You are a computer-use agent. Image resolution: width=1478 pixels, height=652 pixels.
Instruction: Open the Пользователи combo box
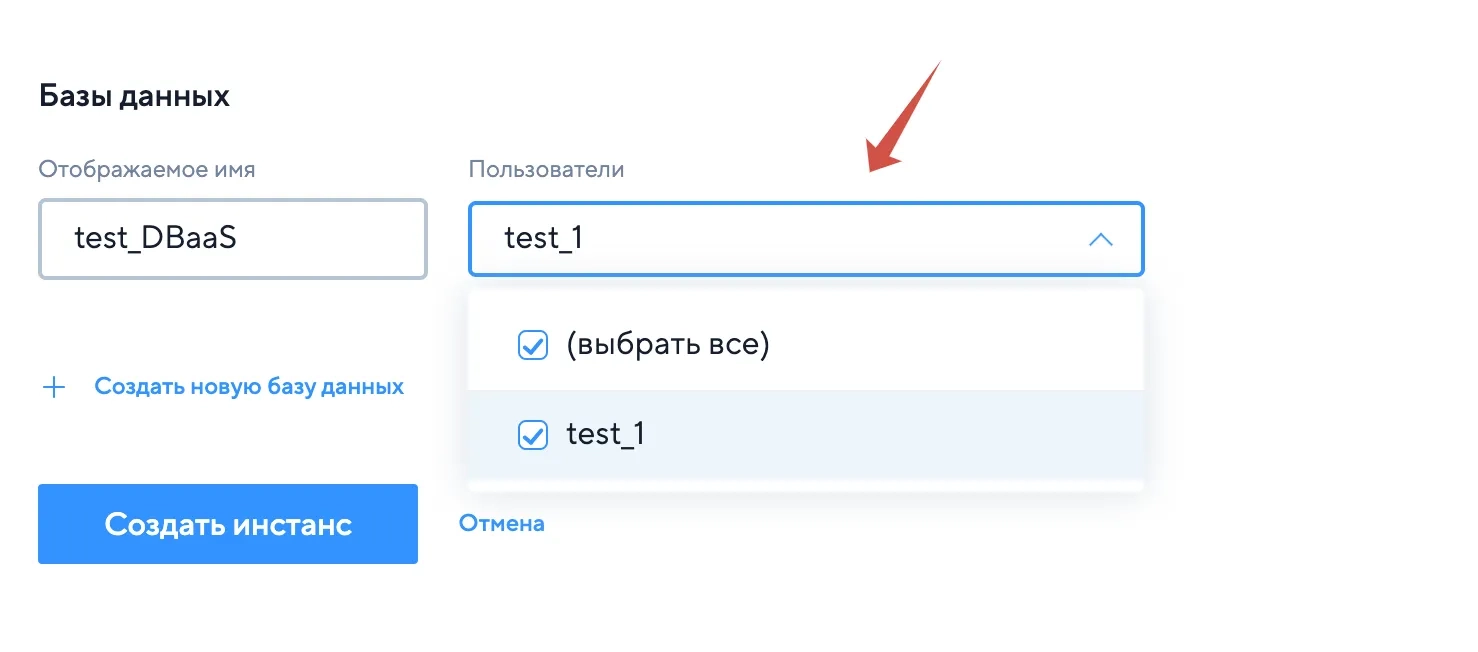pyautogui.click(x=806, y=239)
